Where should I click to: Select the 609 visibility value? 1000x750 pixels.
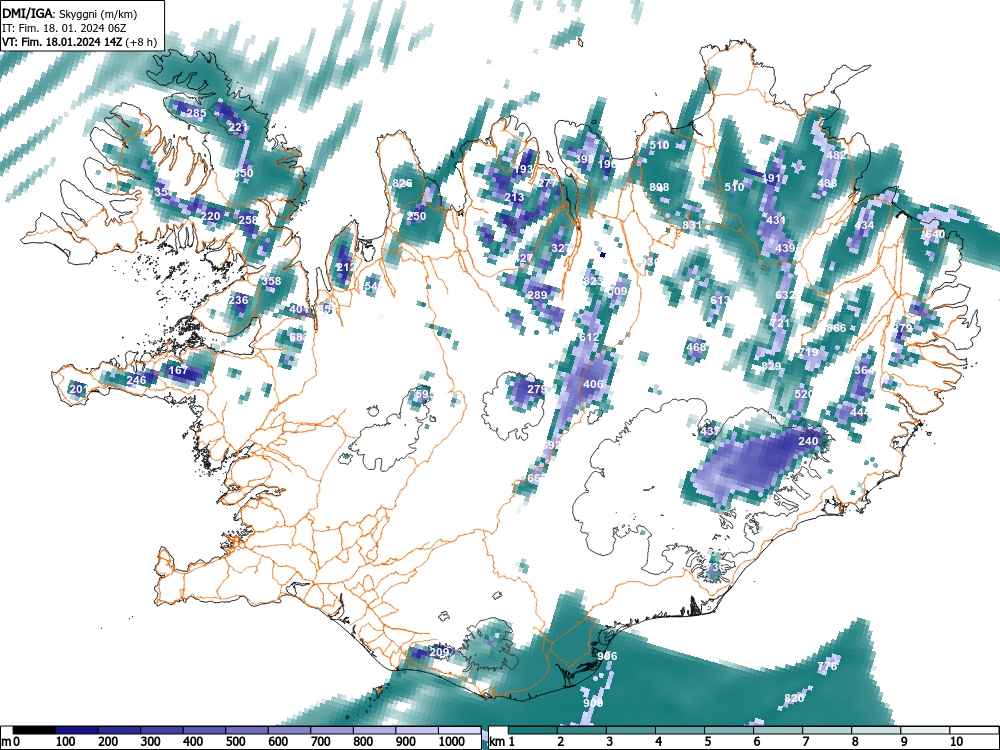tap(617, 291)
